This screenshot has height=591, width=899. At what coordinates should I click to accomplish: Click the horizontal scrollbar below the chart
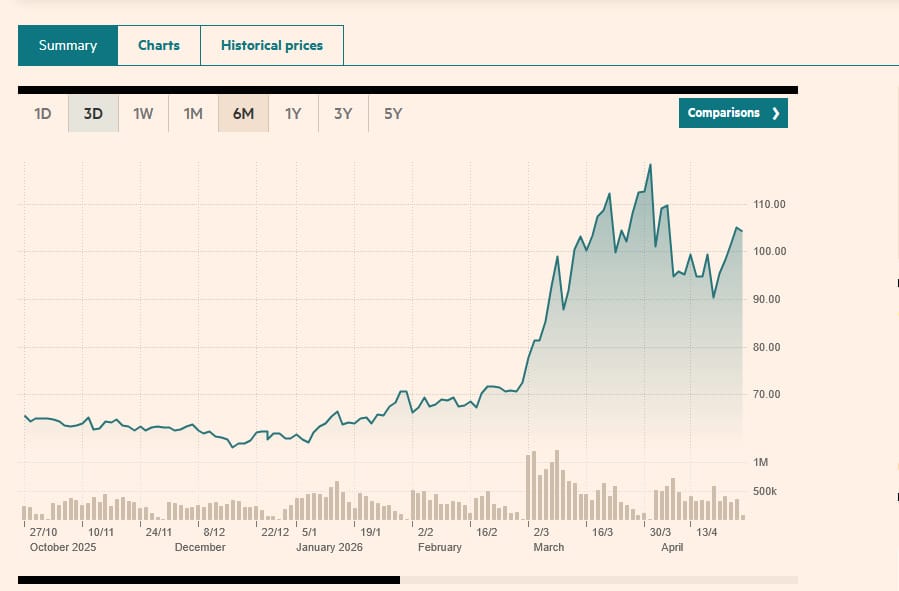208,579
